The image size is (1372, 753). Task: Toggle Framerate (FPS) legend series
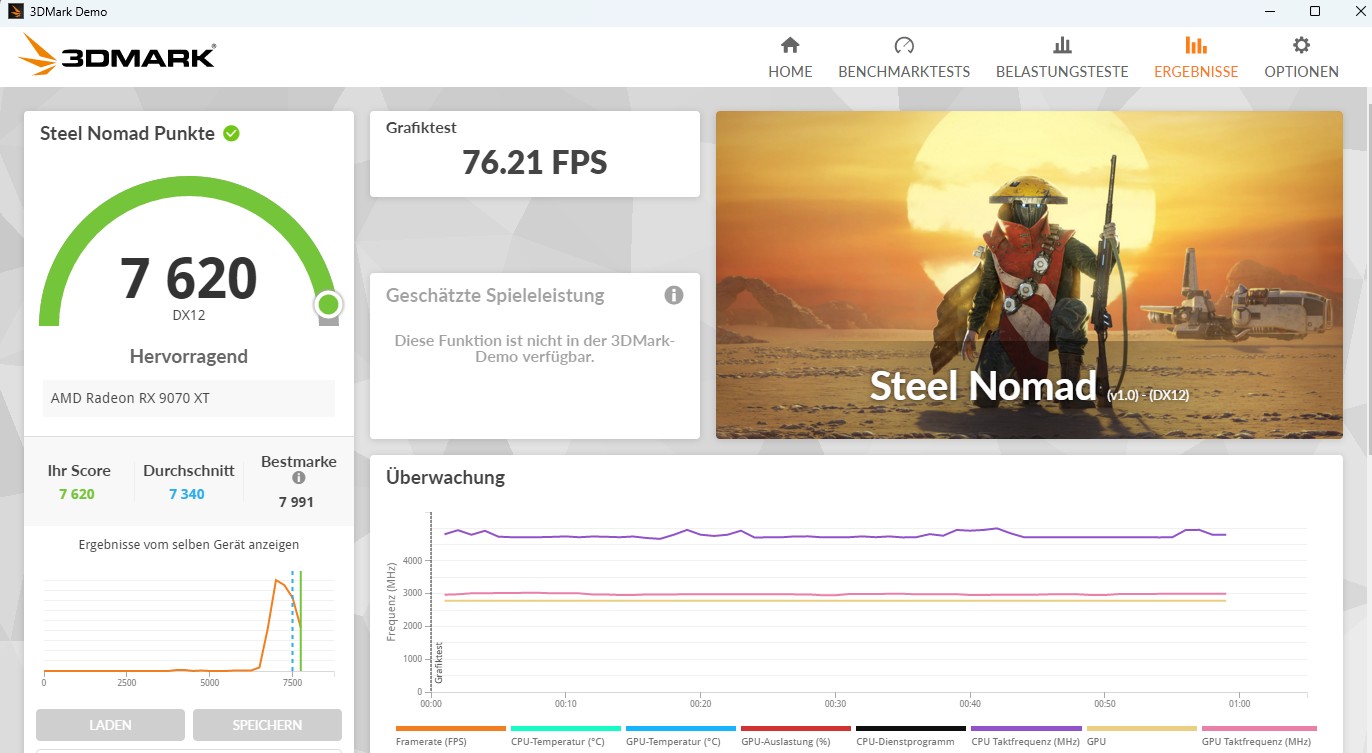coord(451,736)
